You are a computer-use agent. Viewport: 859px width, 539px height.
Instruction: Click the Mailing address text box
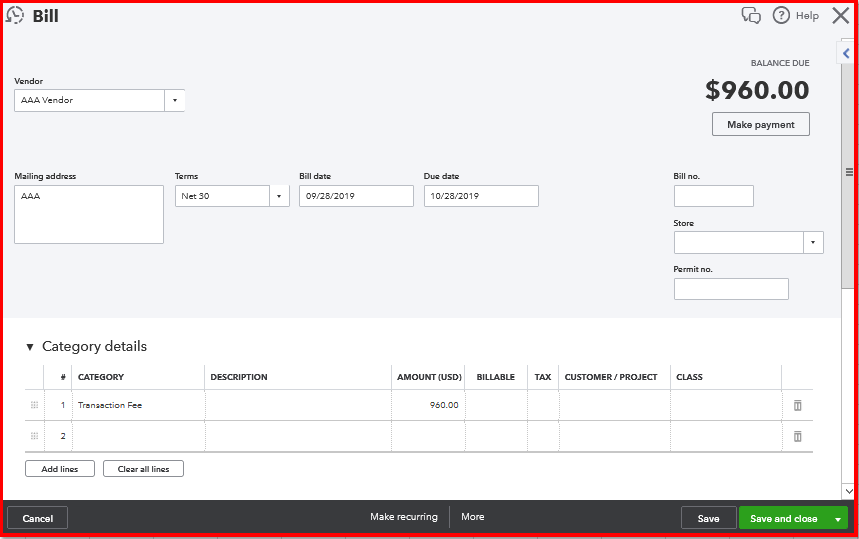tap(89, 214)
